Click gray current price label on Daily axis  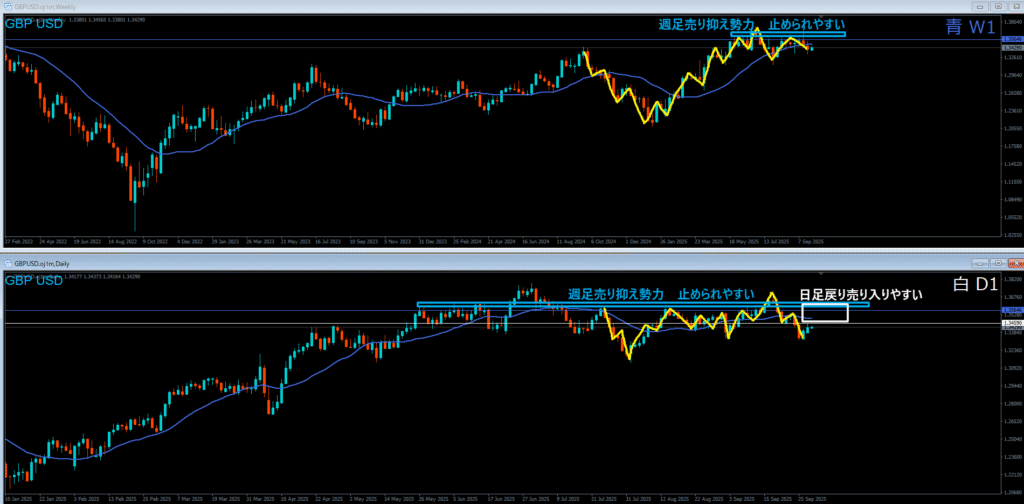tap(1011, 324)
